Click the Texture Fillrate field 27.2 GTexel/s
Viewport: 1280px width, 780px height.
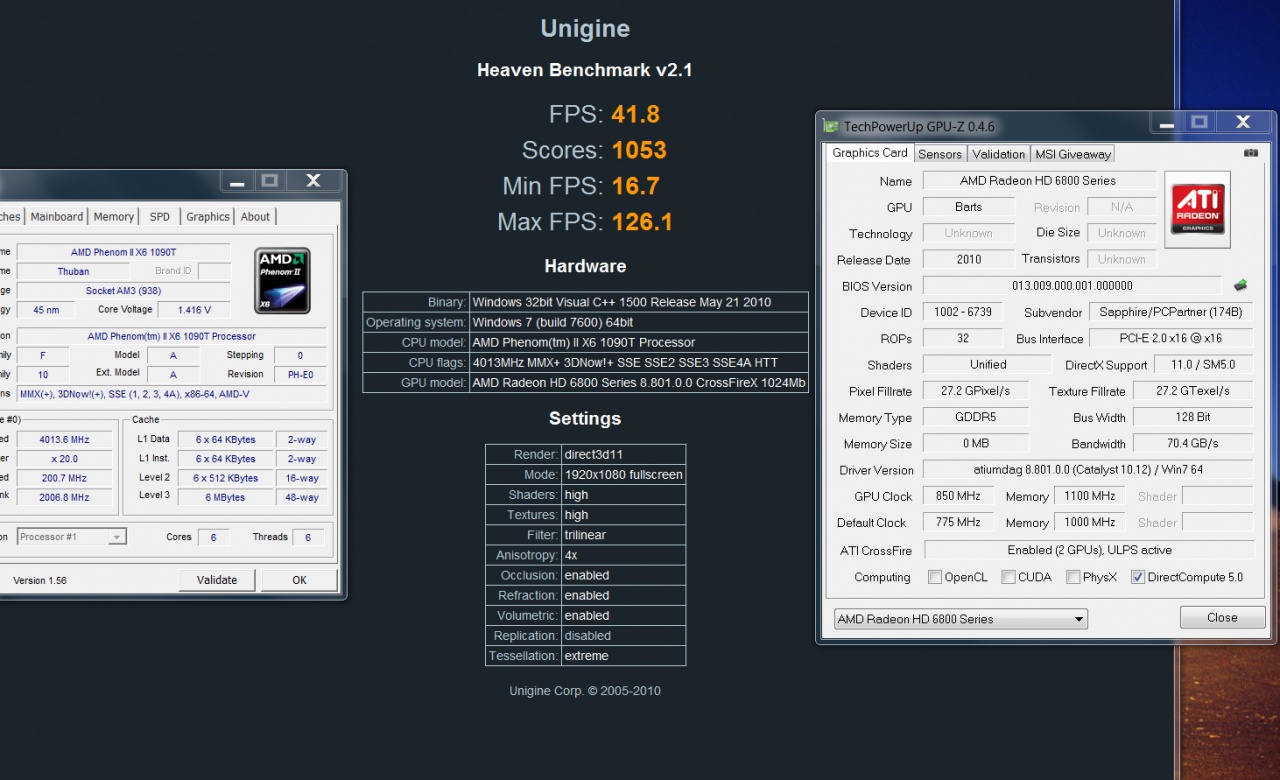coord(1193,391)
